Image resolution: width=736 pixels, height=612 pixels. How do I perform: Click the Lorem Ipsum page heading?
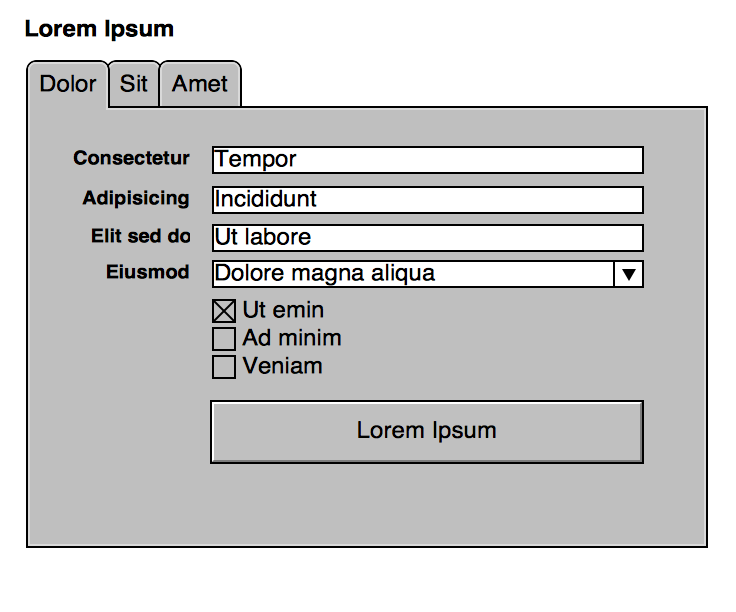[x=99, y=29]
